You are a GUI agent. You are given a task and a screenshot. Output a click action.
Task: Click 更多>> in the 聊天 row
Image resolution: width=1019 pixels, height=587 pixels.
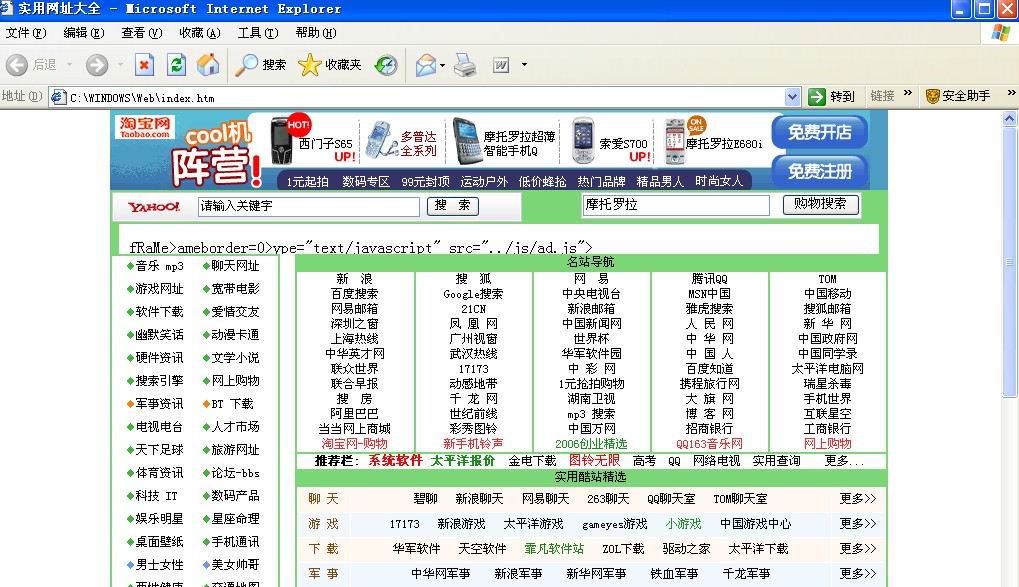pyautogui.click(x=857, y=499)
